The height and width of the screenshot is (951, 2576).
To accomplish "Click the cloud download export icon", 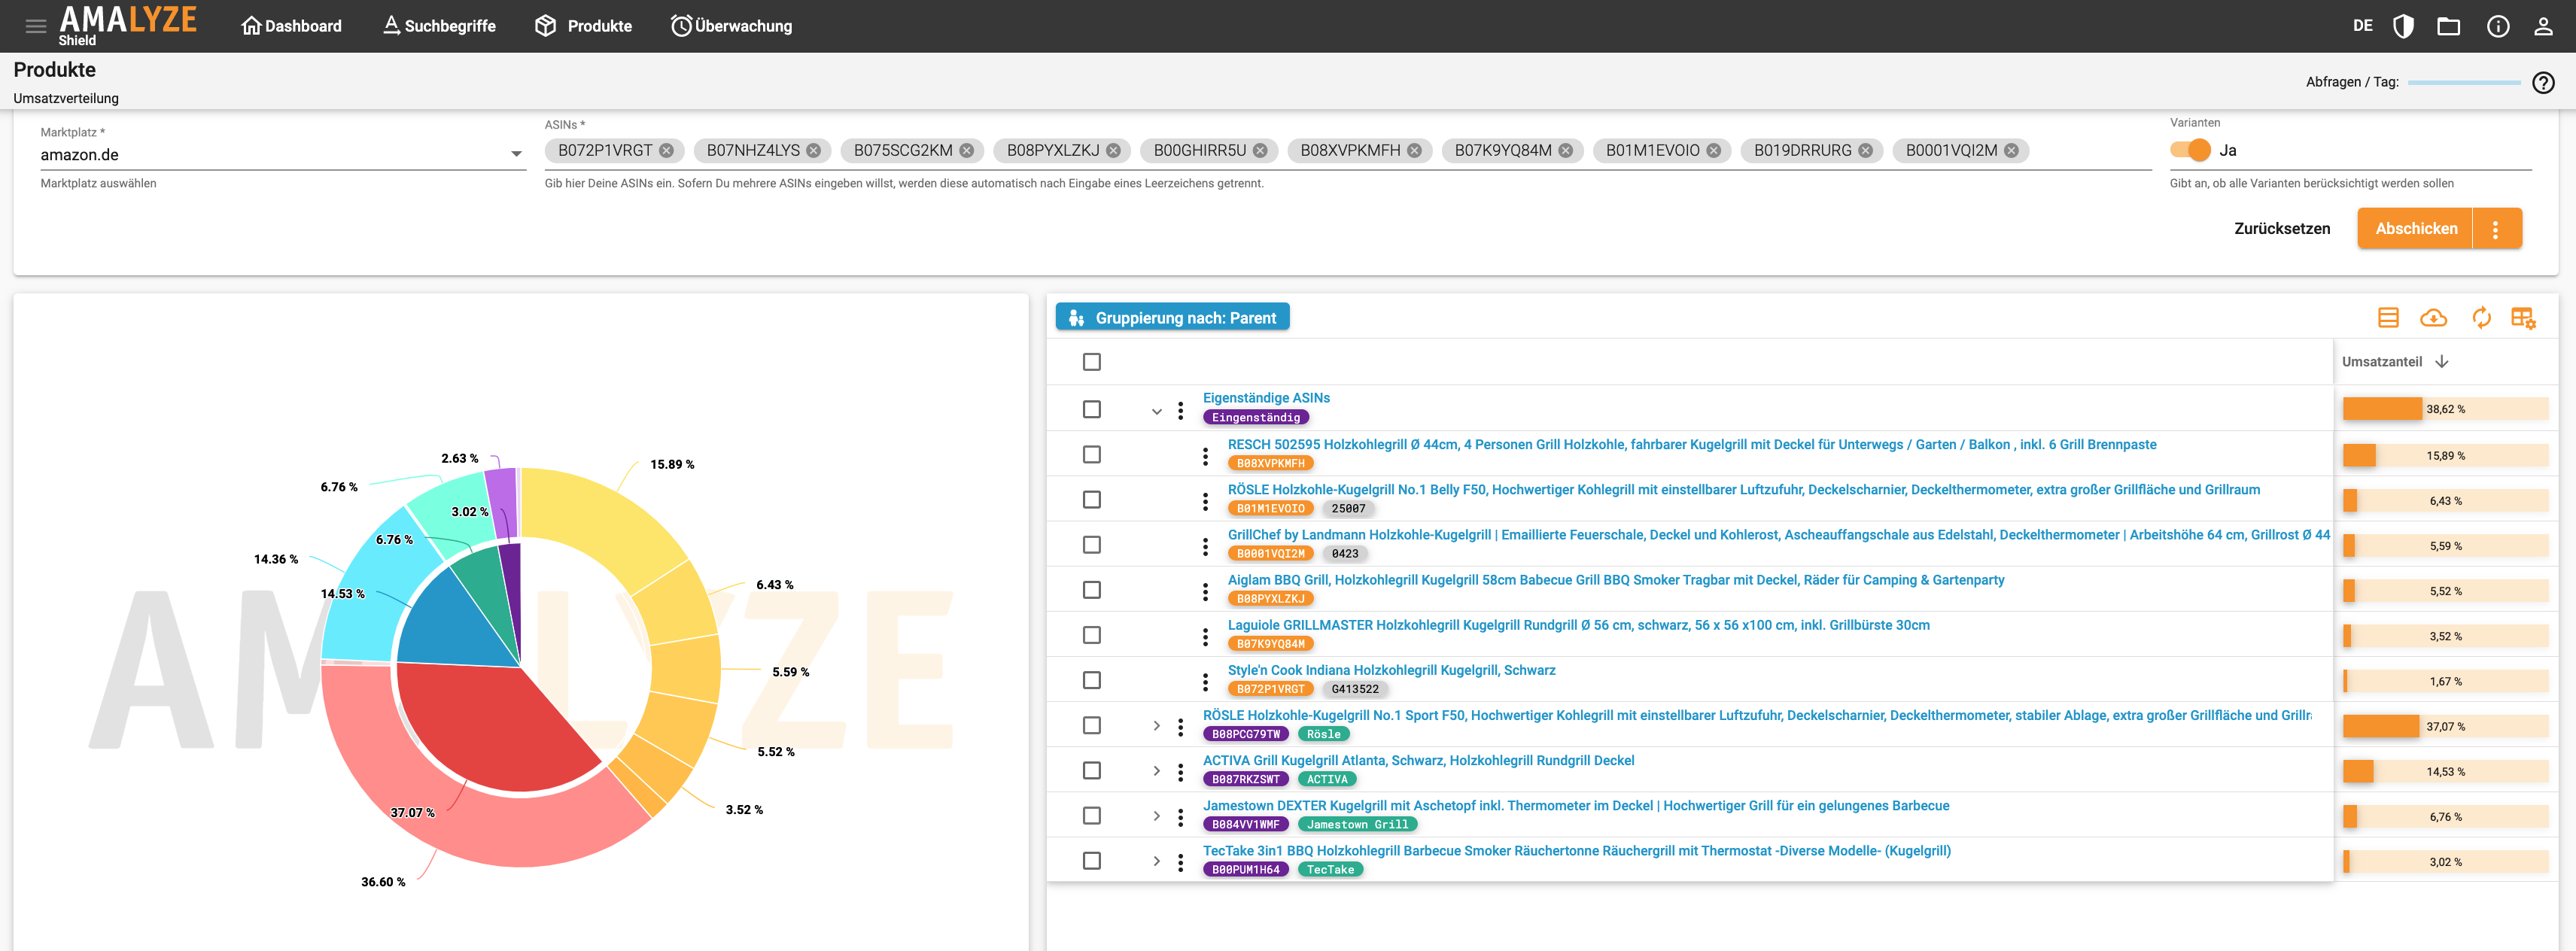I will coord(2433,318).
